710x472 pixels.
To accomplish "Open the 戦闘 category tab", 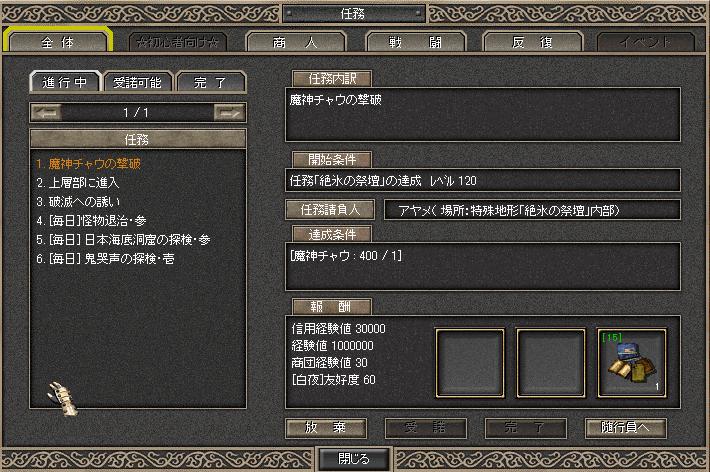I will tap(415, 42).
